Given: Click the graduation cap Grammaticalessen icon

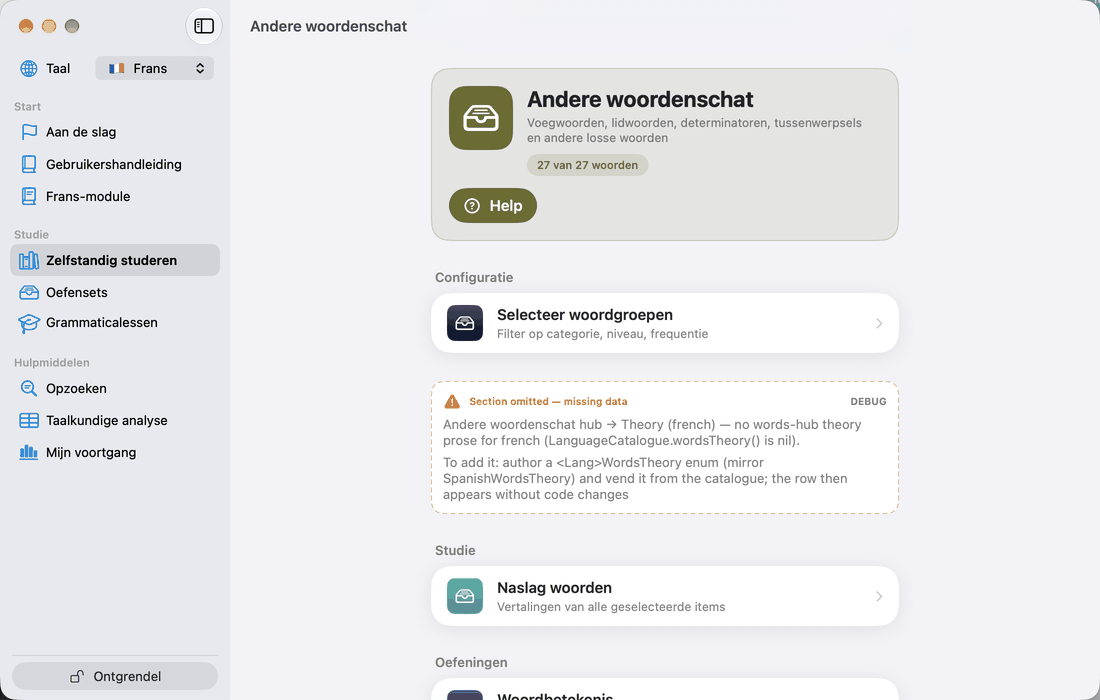Looking at the screenshot, I should coord(29,323).
